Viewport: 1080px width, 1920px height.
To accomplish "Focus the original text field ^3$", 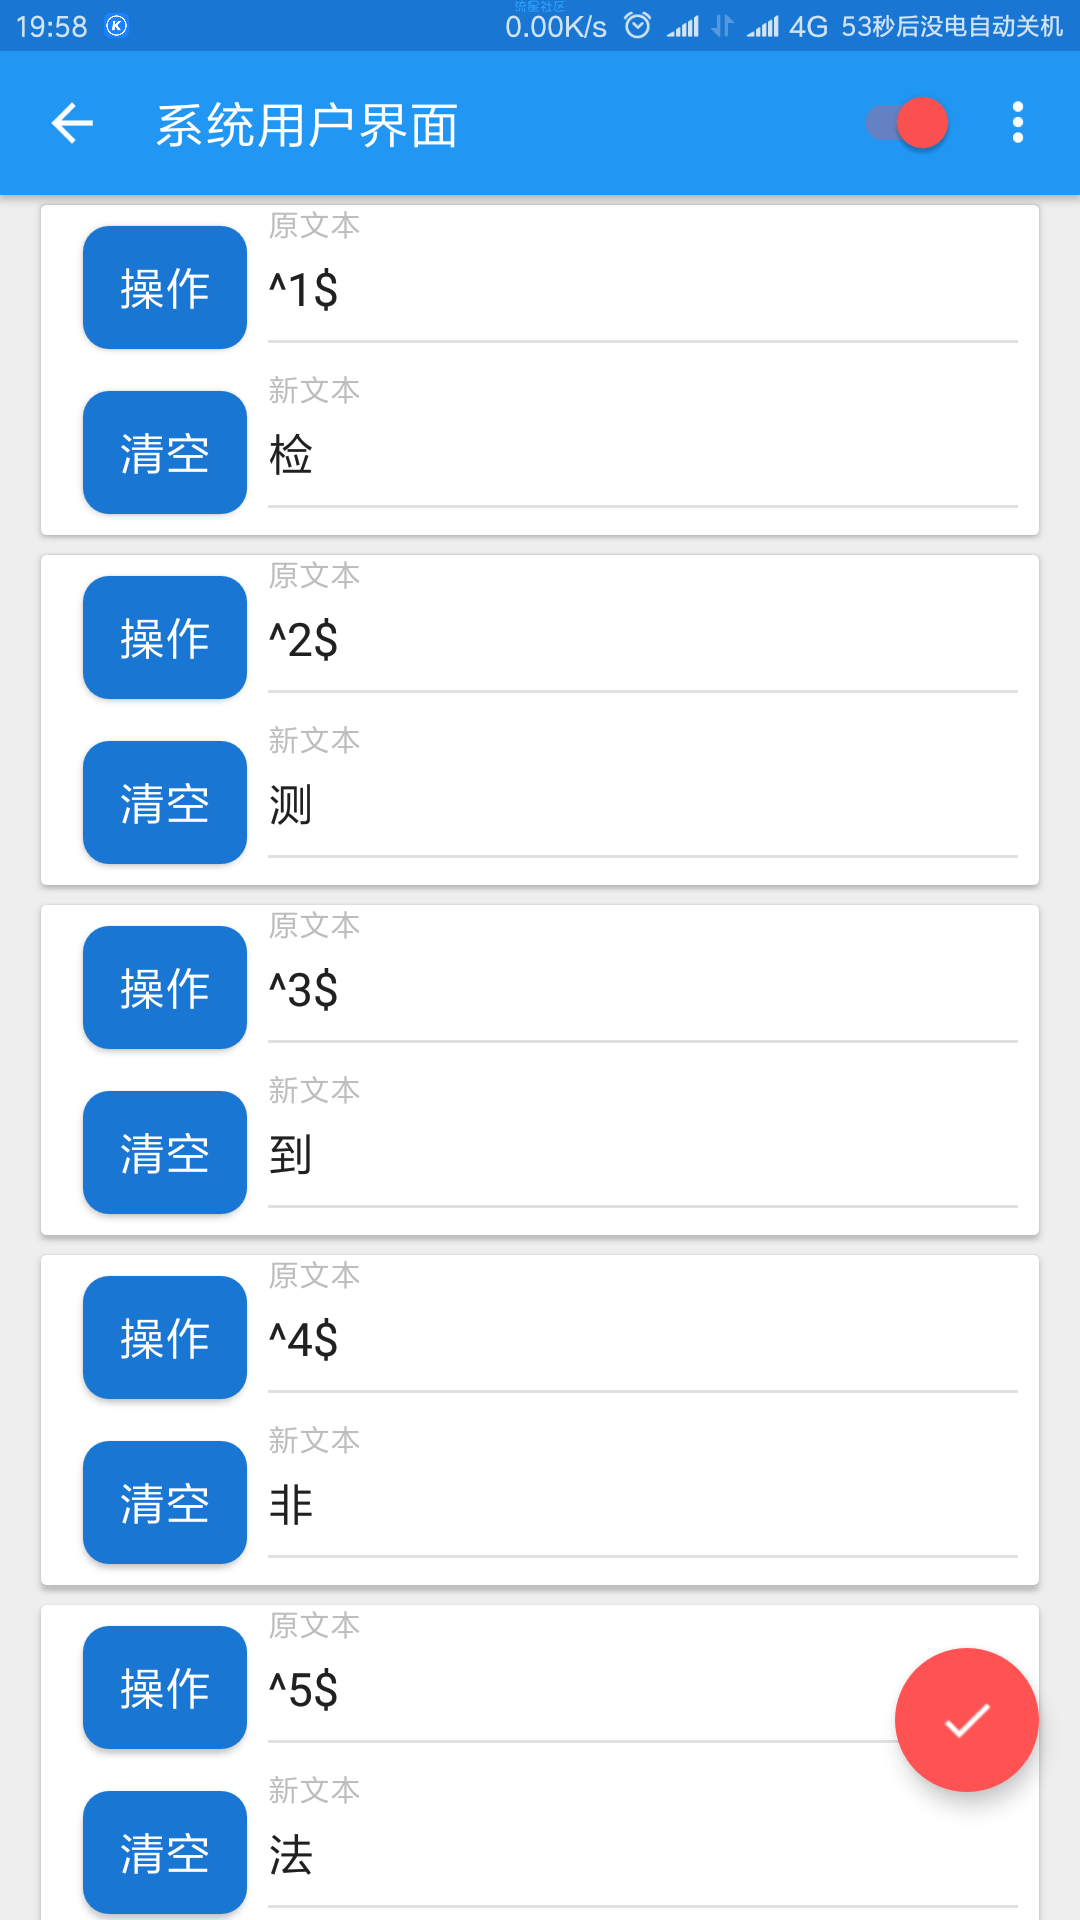I will point(642,990).
